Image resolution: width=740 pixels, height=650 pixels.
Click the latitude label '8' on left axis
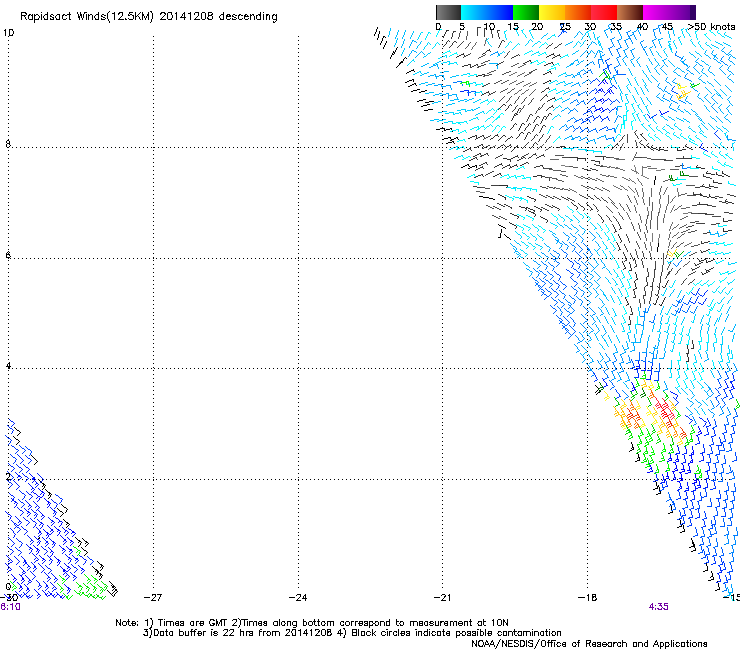click(x=8, y=144)
